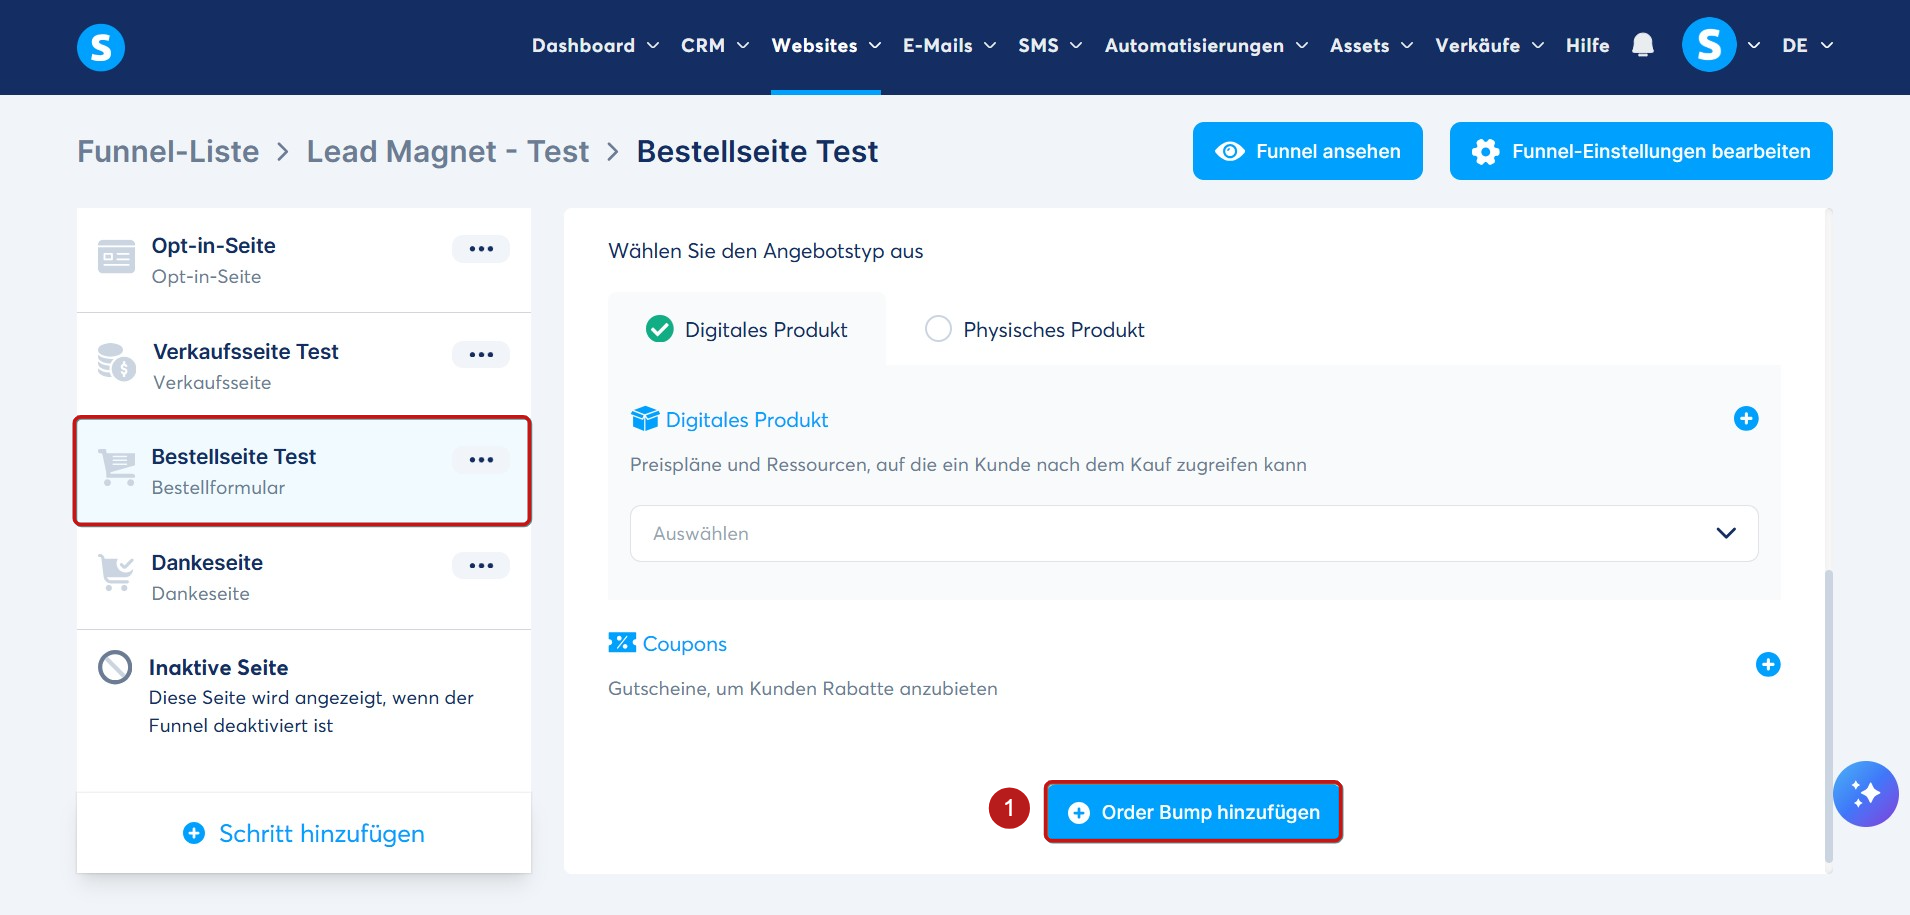Click the Funnel ansehen button
Image resolution: width=1910 pixels, height=915 pixels.
pos(1307,151)
